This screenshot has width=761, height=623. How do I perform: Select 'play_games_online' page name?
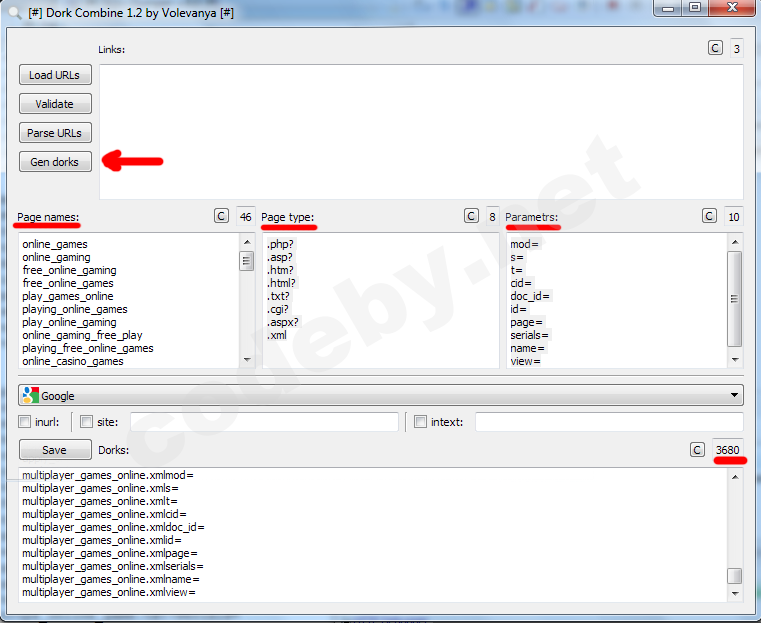pos(67,296)
